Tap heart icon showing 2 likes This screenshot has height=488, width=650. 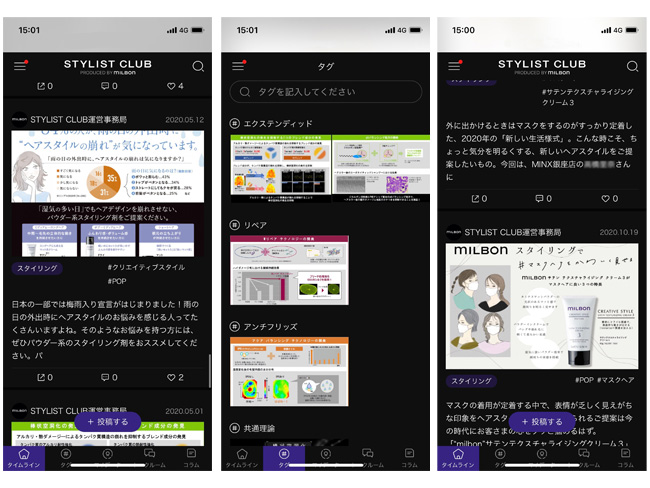point(171,377)
